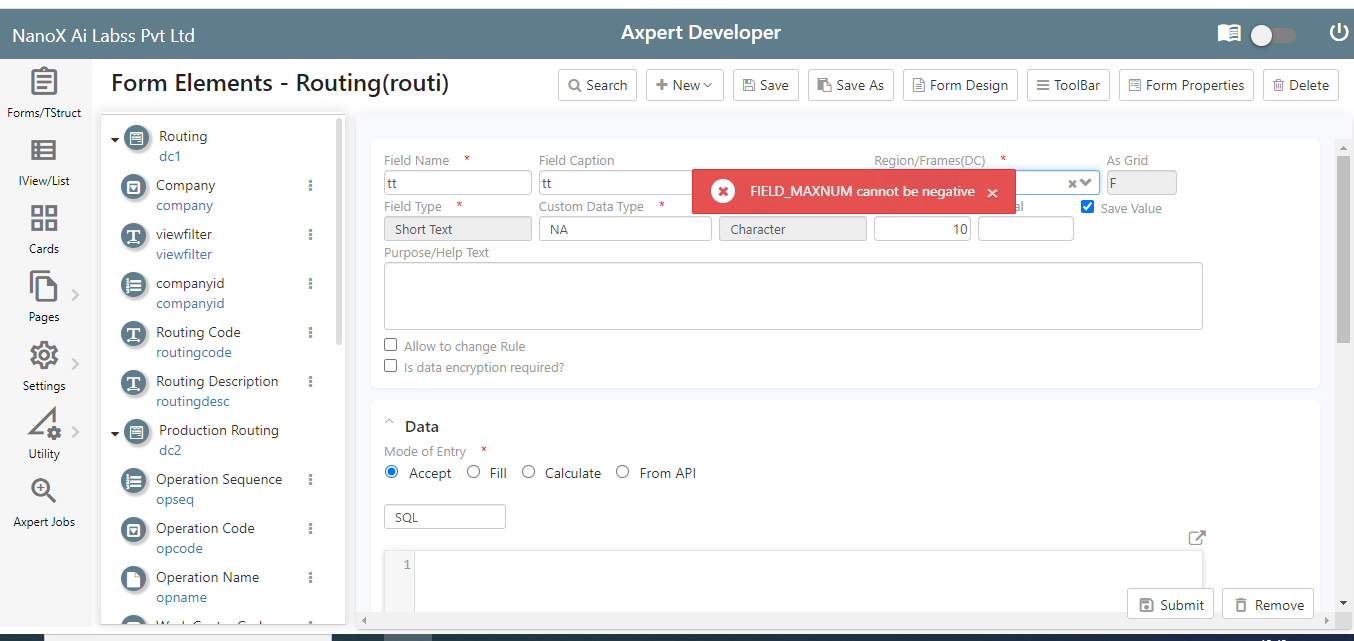The width and height of the screenshot is (1354, 641).
Task: Click the Routing dc1 frame icon
Action: (x=138, y=139)
